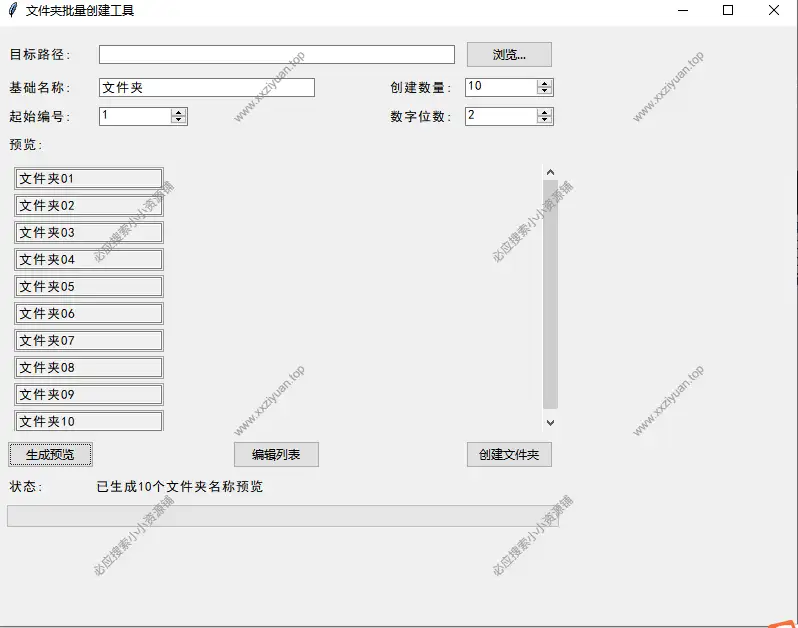Image resolution: width=798 pixels, height=628 pixels.
Task: Decrease the 数字位数 value with down arrow
Action: coord(545,120)
